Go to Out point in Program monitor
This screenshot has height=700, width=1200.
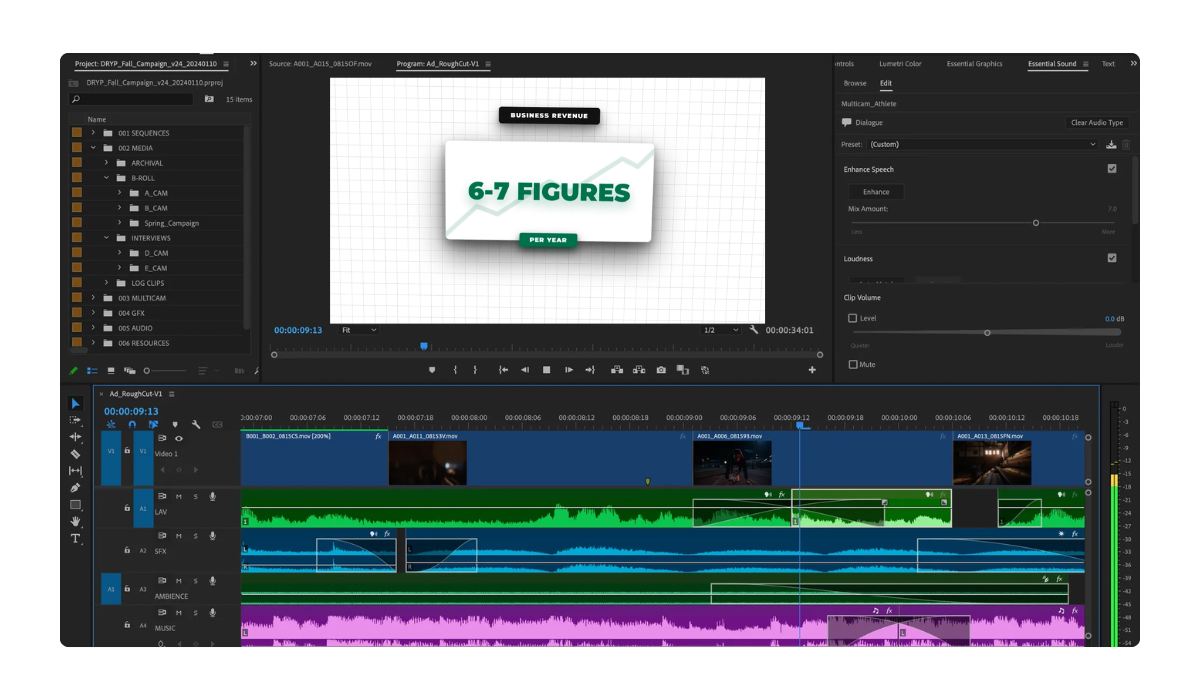590,370
